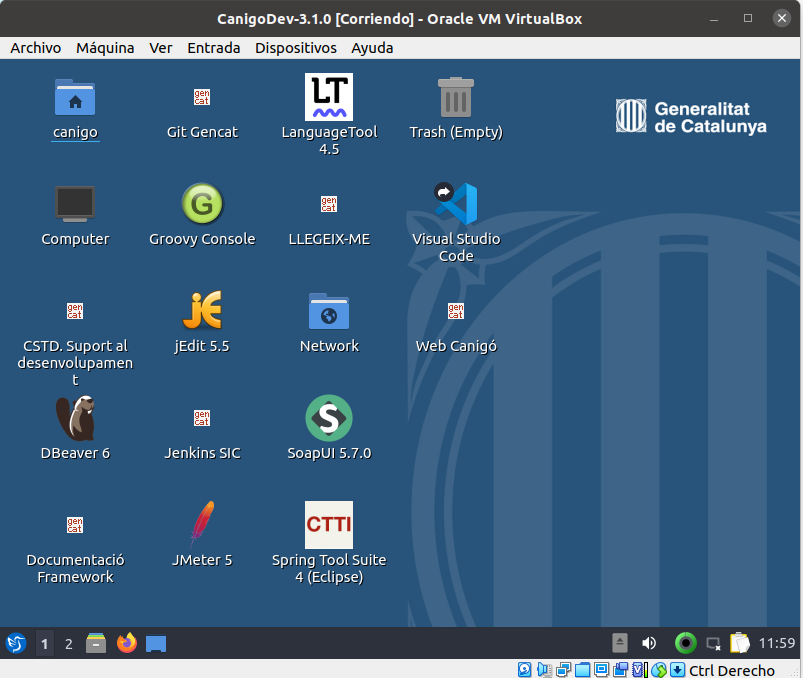
Task: Open the Web Canigó shortcut
Action: click(x=456, y=311)
